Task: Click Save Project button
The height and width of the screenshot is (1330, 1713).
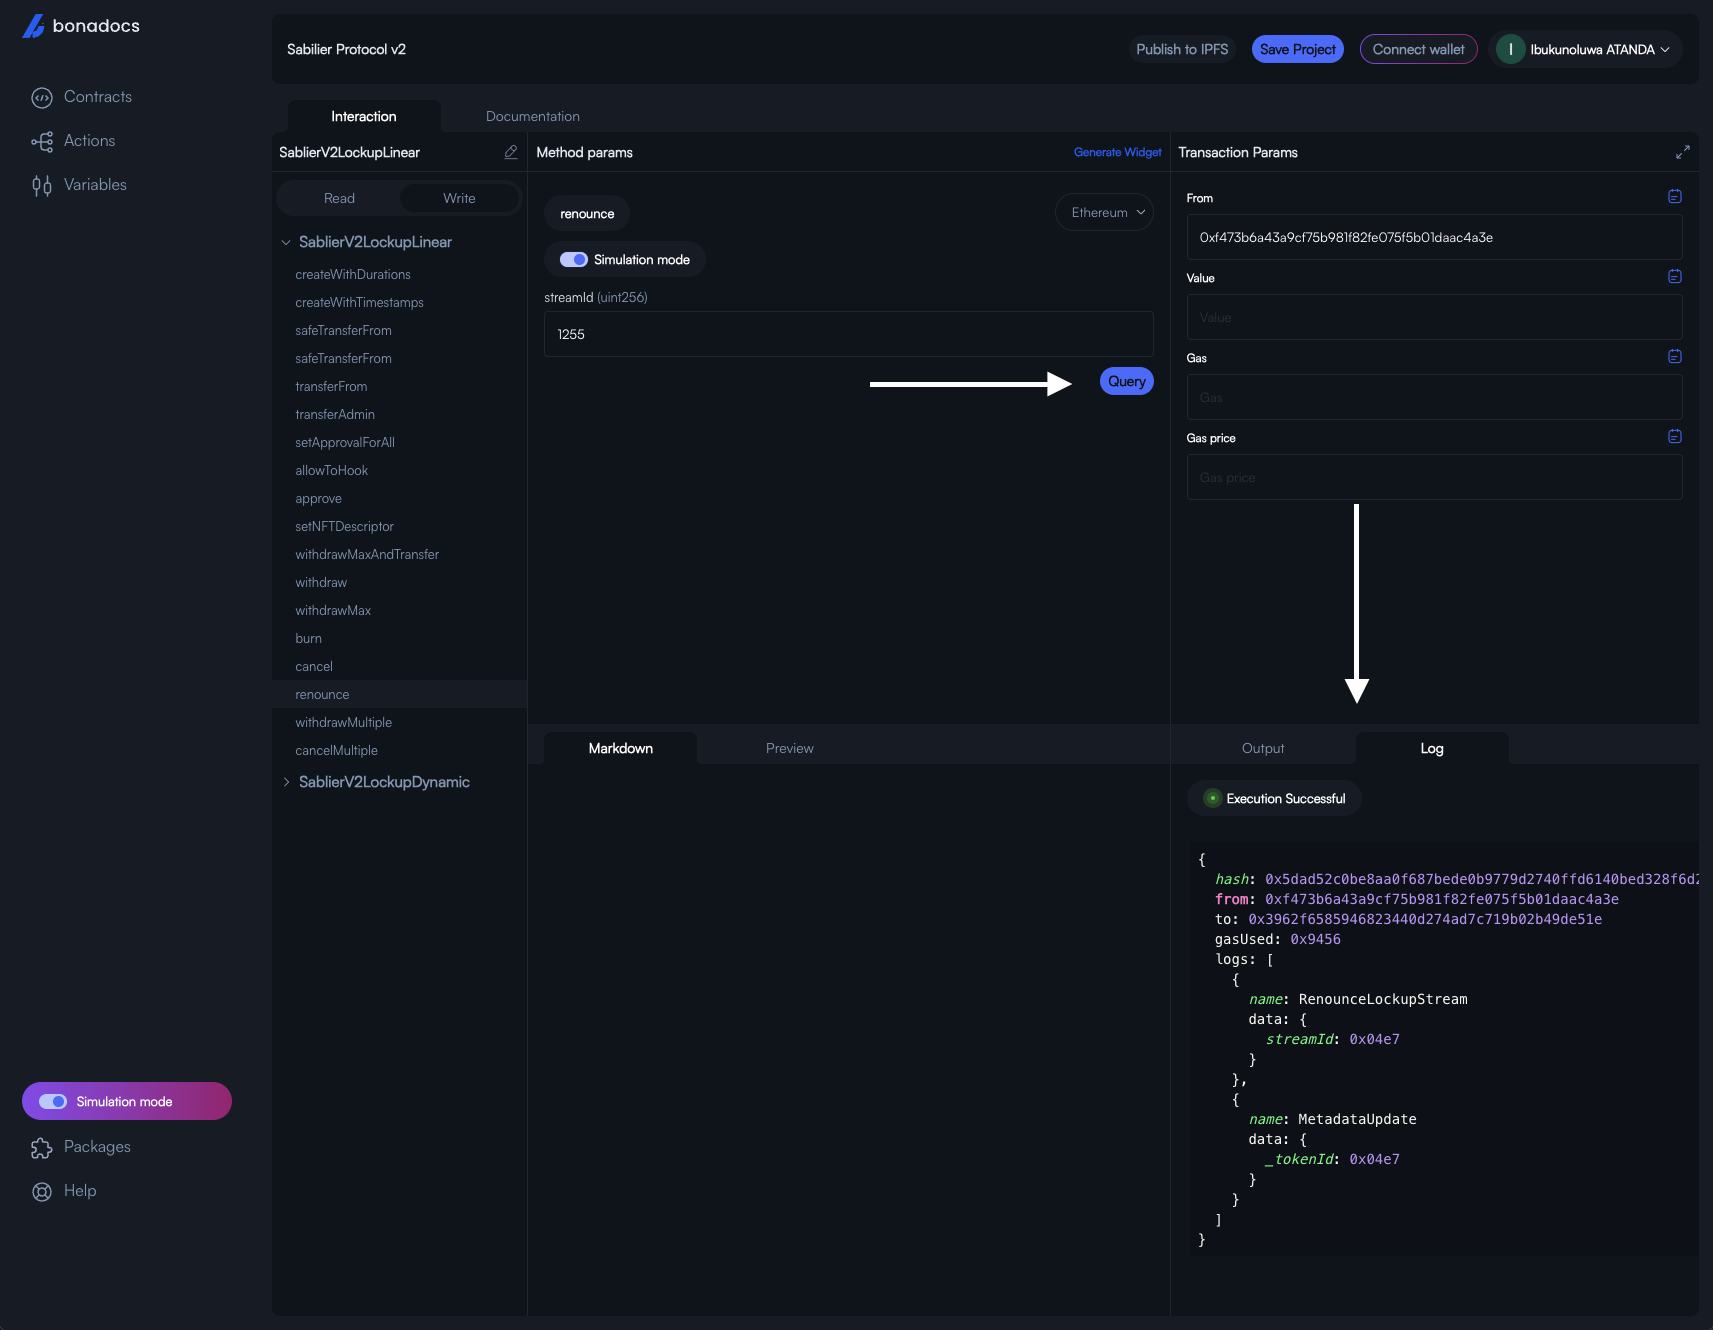Action: click(1297, 49)
